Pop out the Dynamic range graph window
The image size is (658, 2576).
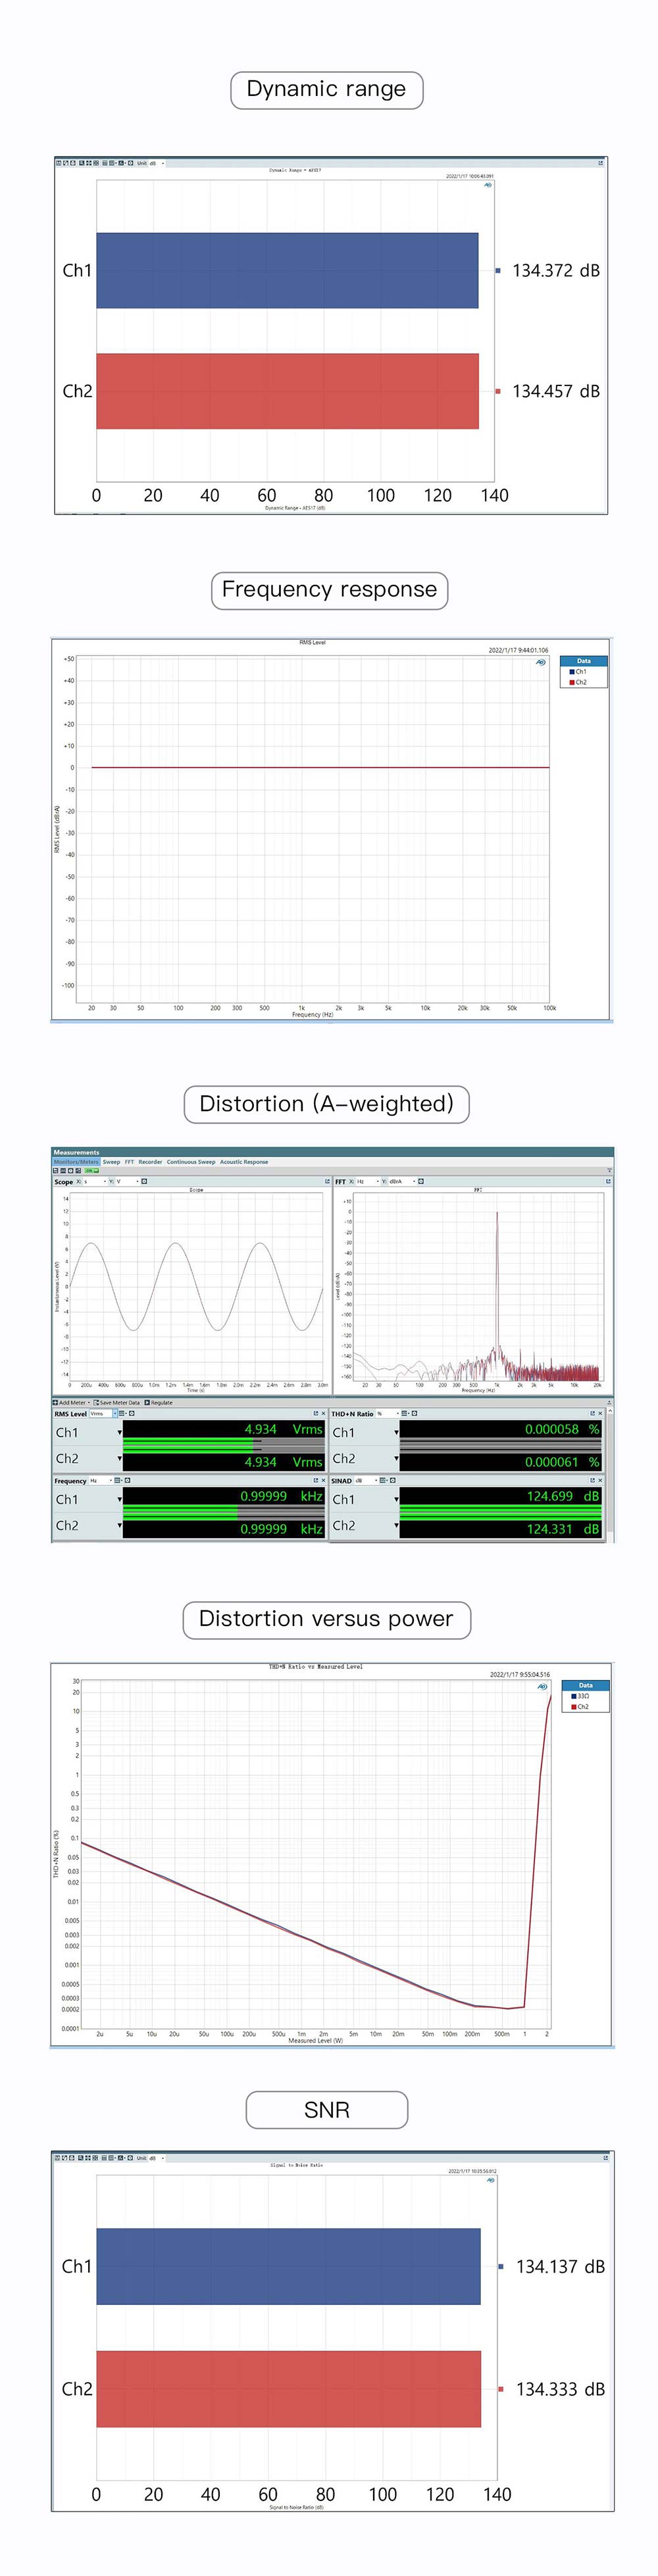(x=601, y=163)
